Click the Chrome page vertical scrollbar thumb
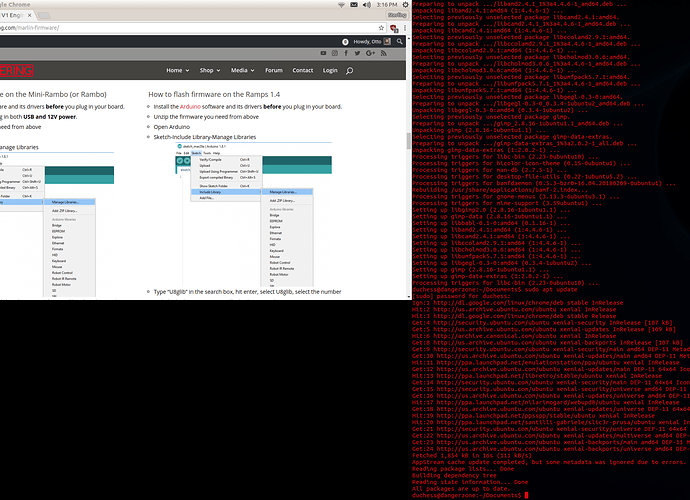Screen dimensions: 690x500 (x=408, y=141)
